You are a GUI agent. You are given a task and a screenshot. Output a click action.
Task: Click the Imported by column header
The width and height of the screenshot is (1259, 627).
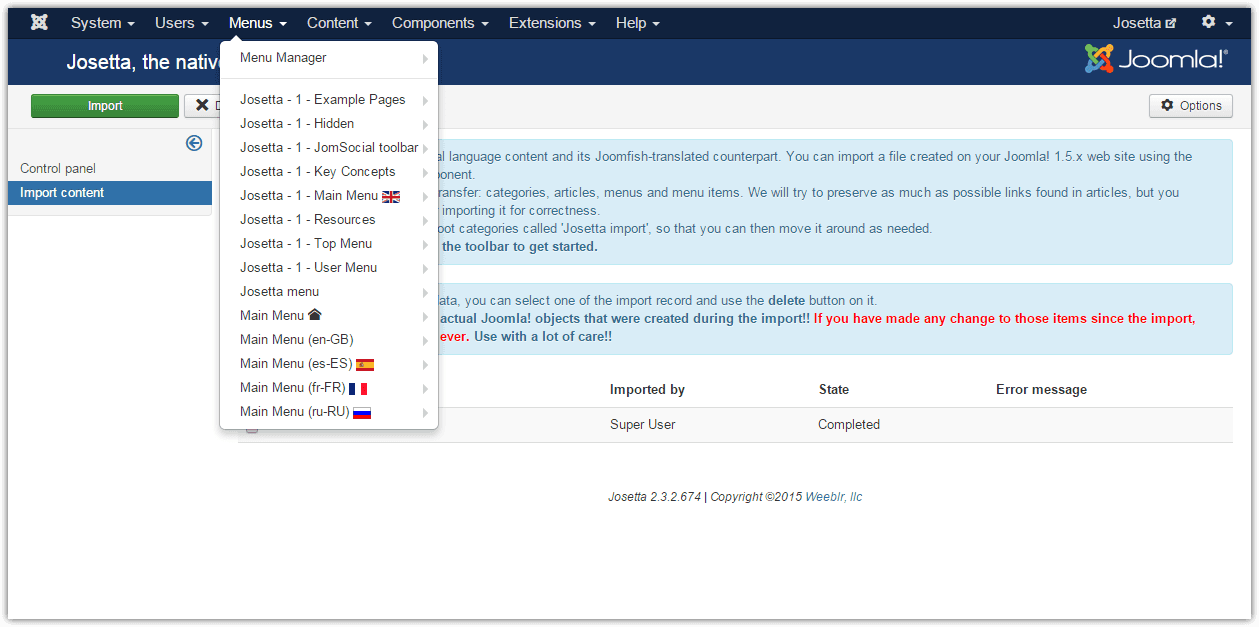(647, 390)
